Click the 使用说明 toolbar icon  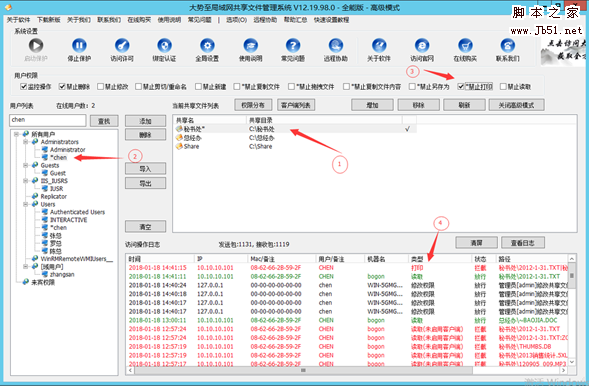(x=251, y=45)
